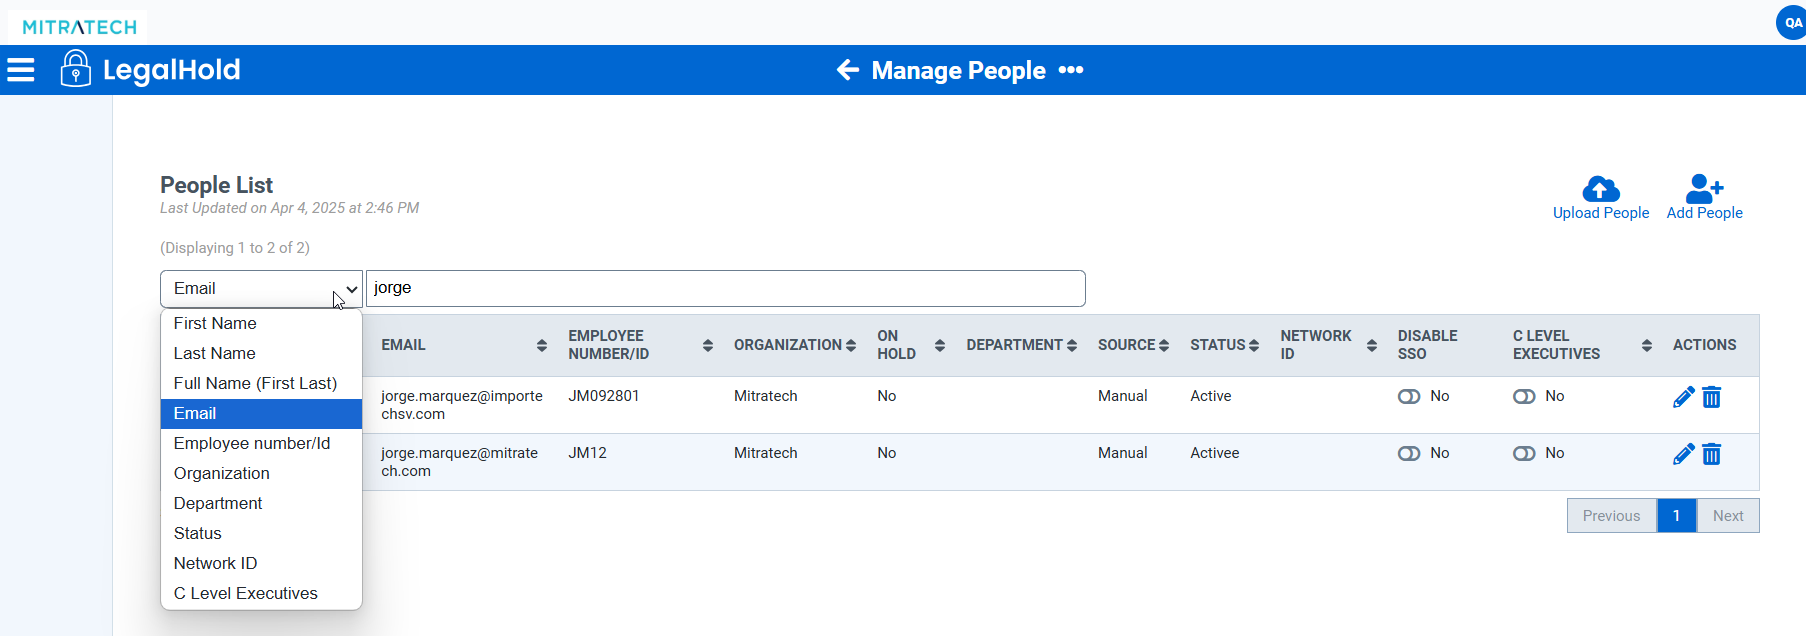Edit jorge.marquez@importechsv.com with pencil icon
Screen dimensions: 1806x636
(1683, 397)
